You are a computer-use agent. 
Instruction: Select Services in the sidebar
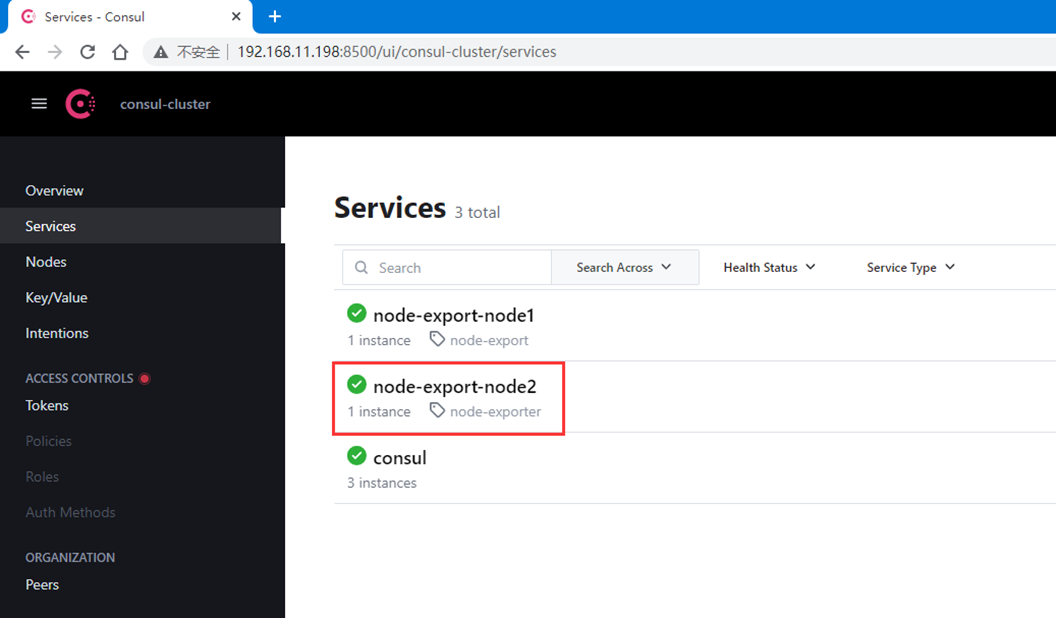[x=141, y=226]
